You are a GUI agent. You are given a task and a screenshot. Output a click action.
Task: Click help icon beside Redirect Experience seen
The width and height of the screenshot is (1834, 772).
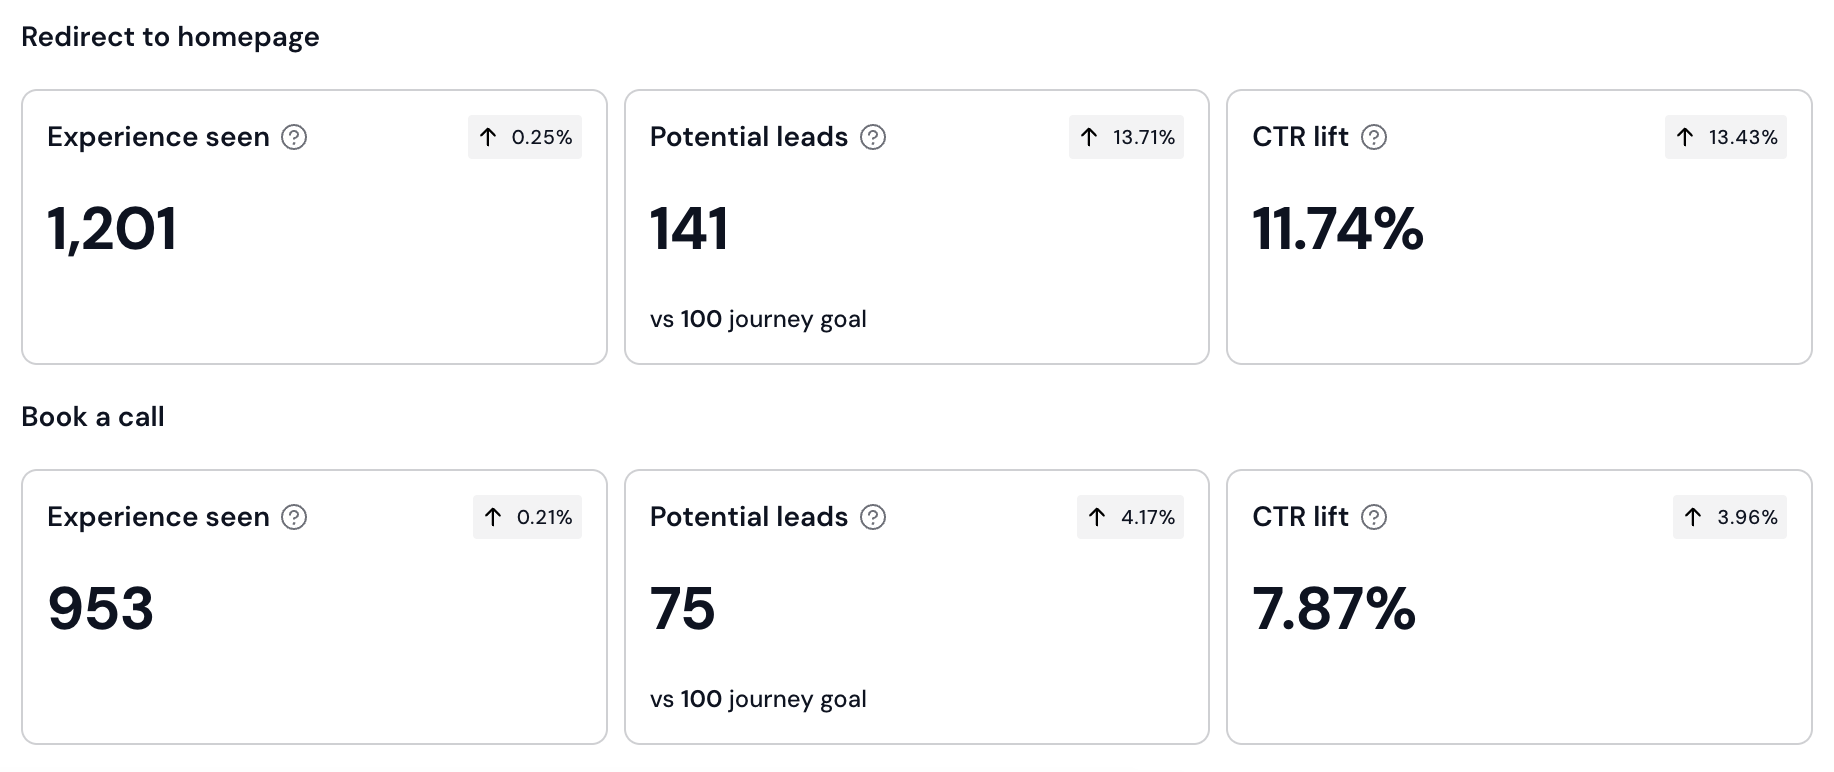click(x=294, y=137)
